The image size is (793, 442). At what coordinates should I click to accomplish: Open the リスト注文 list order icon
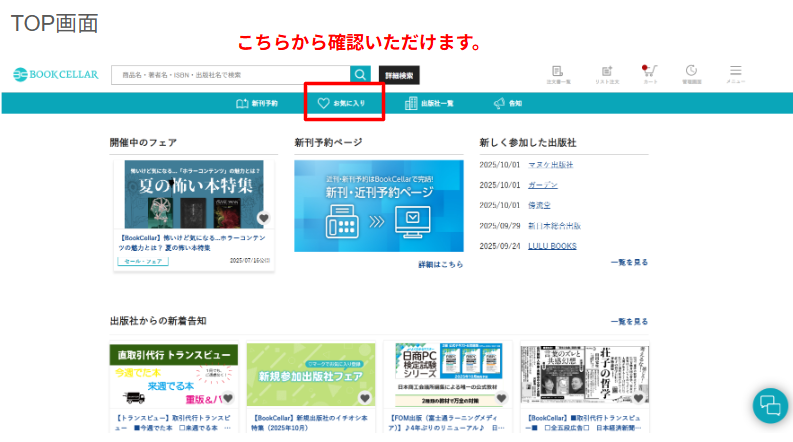pyautogui.click(x=607, y=74)
